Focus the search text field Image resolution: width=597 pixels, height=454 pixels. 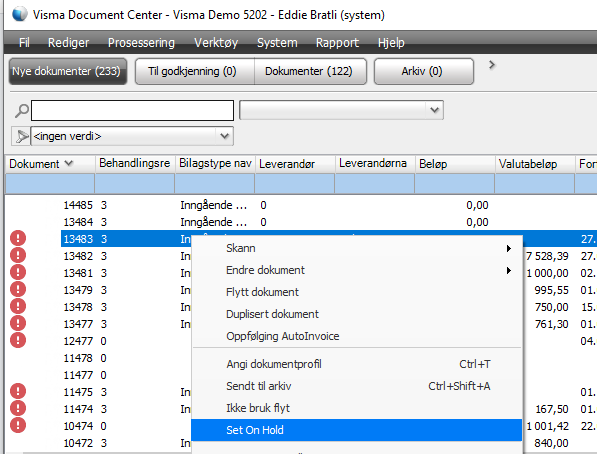132,111
